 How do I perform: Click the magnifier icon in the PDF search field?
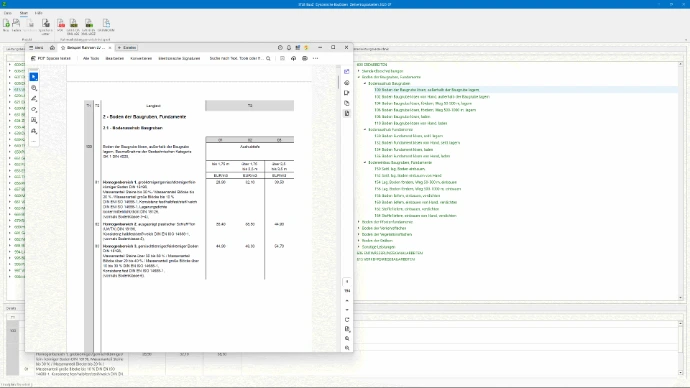[x=268, y=58]
